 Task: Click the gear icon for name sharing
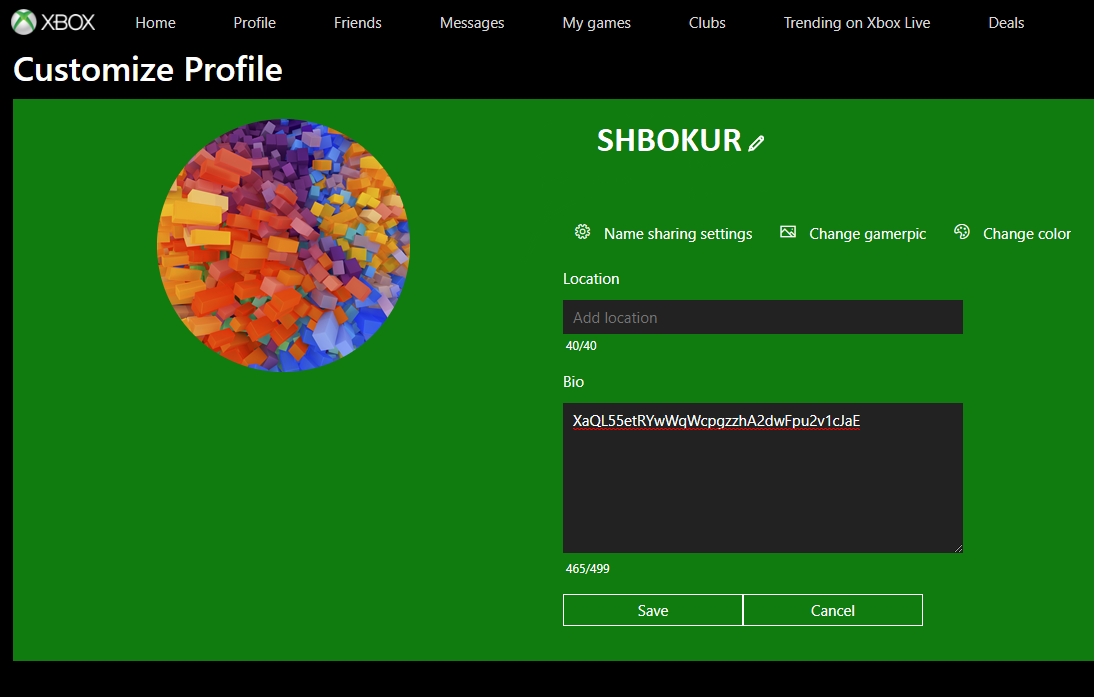tap(583, 232)
